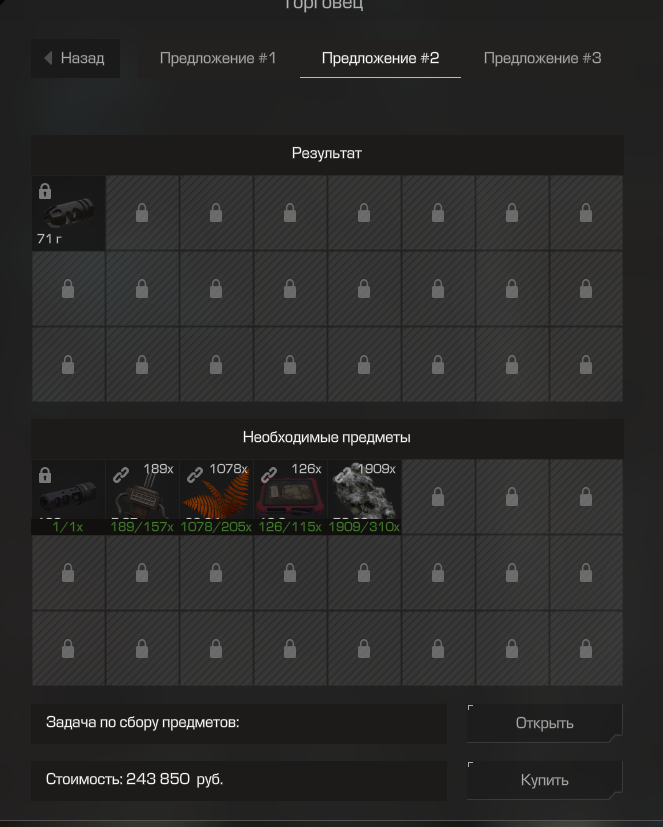This screenshot has width=663, height=827.
Task: Open the Предложение #3 tab
Action: pyautogui.click(x=542, y=58)
